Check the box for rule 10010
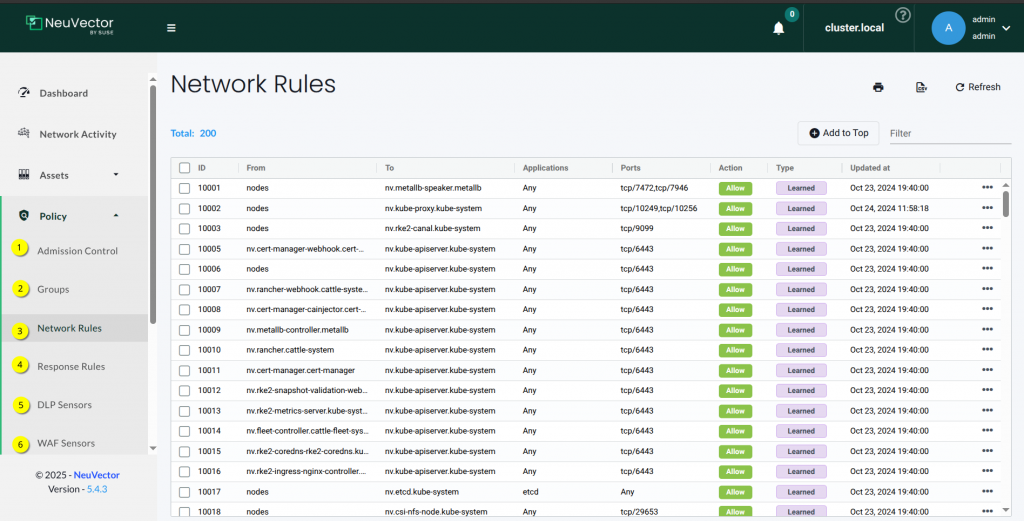1024x521 pixels. (x=184, y=350)
